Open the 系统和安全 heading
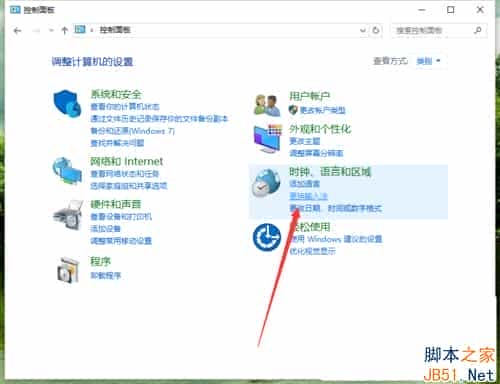The width and height of the screenshot is (500, 384). [116, 94]
